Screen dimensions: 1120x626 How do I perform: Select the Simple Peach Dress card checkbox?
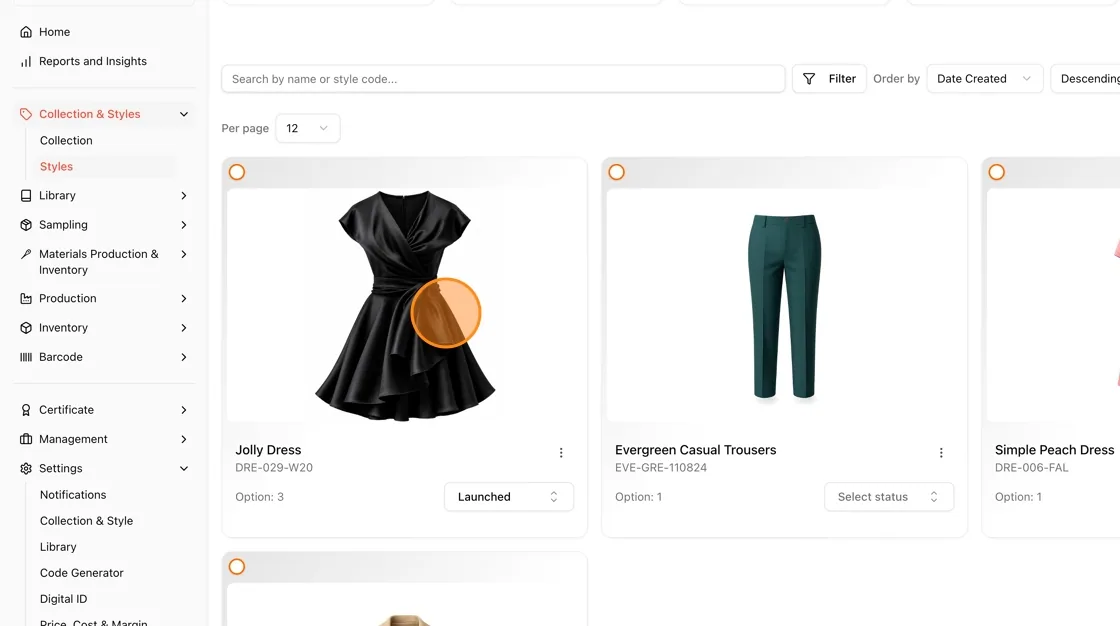pos(996,172)
